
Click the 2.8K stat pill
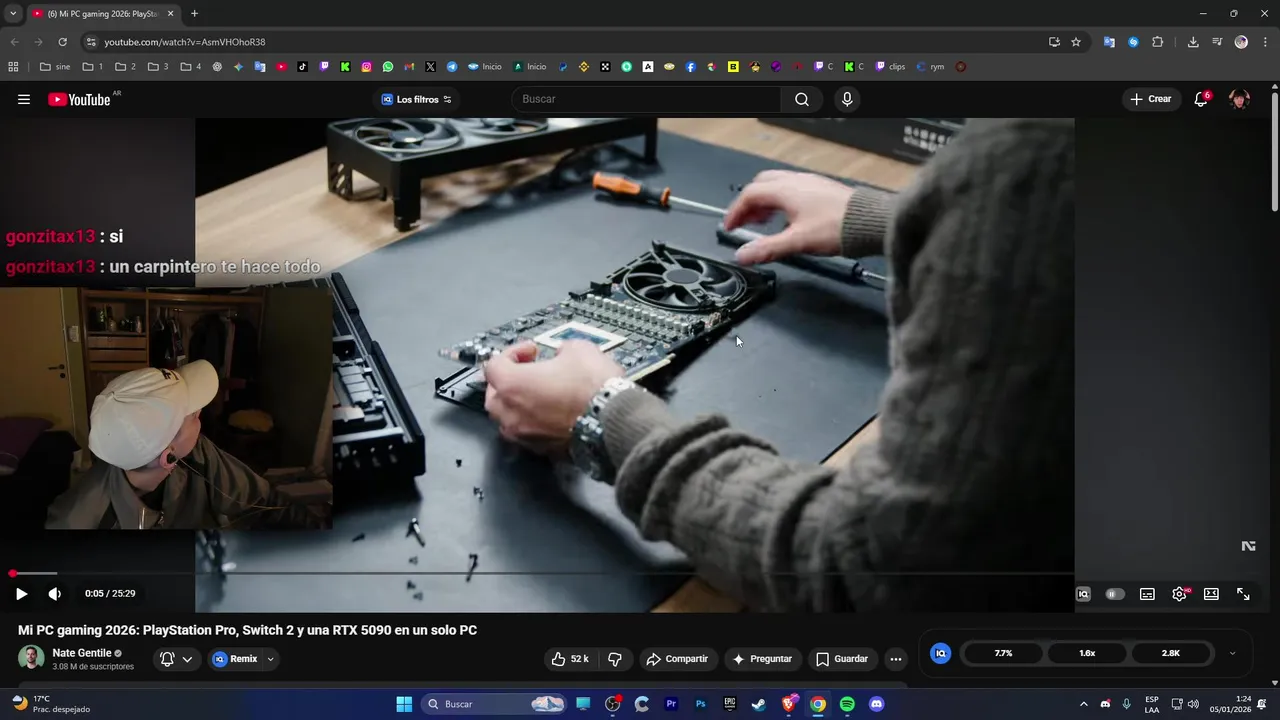1171,653
